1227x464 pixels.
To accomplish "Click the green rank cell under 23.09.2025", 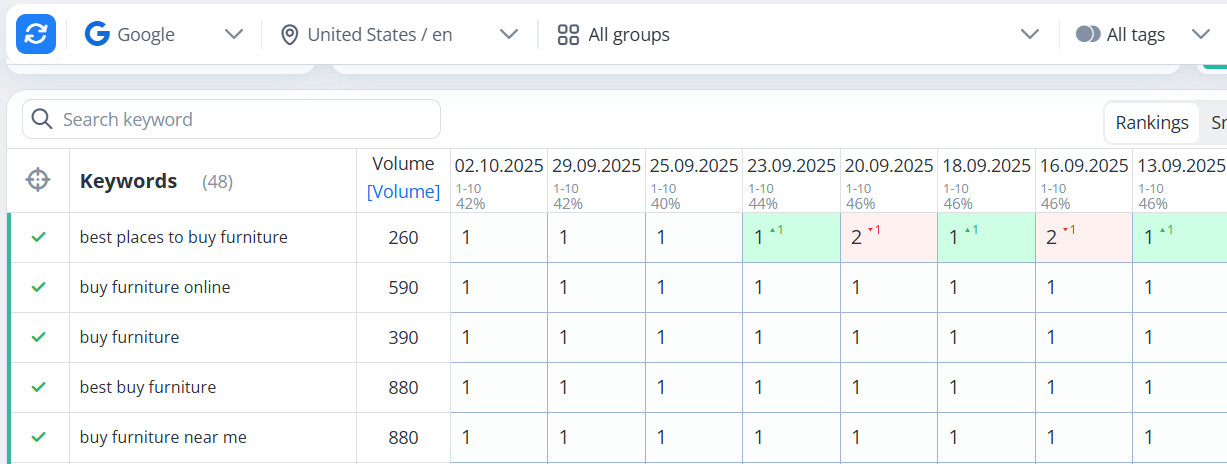I will 791,237.
